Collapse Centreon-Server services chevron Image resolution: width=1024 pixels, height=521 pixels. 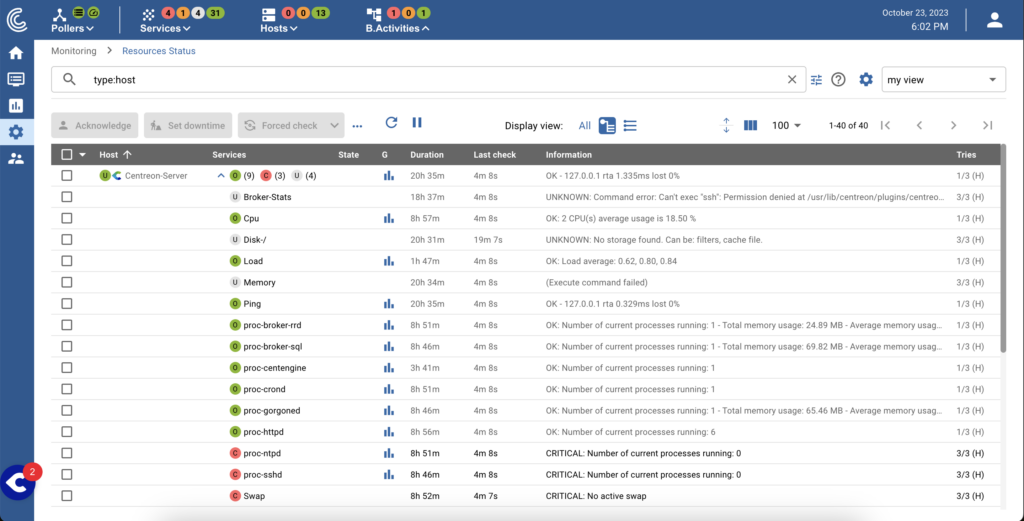(x=221, y=176)
